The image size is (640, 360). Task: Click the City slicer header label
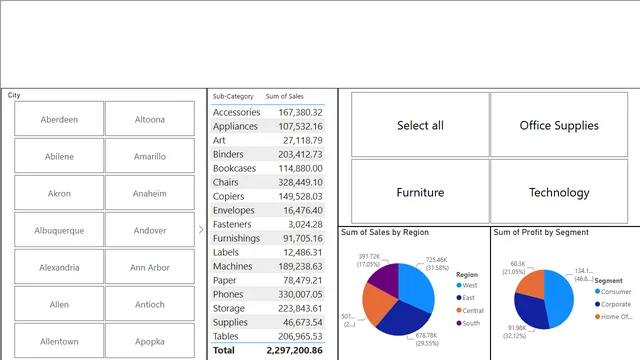pos(14,95)
